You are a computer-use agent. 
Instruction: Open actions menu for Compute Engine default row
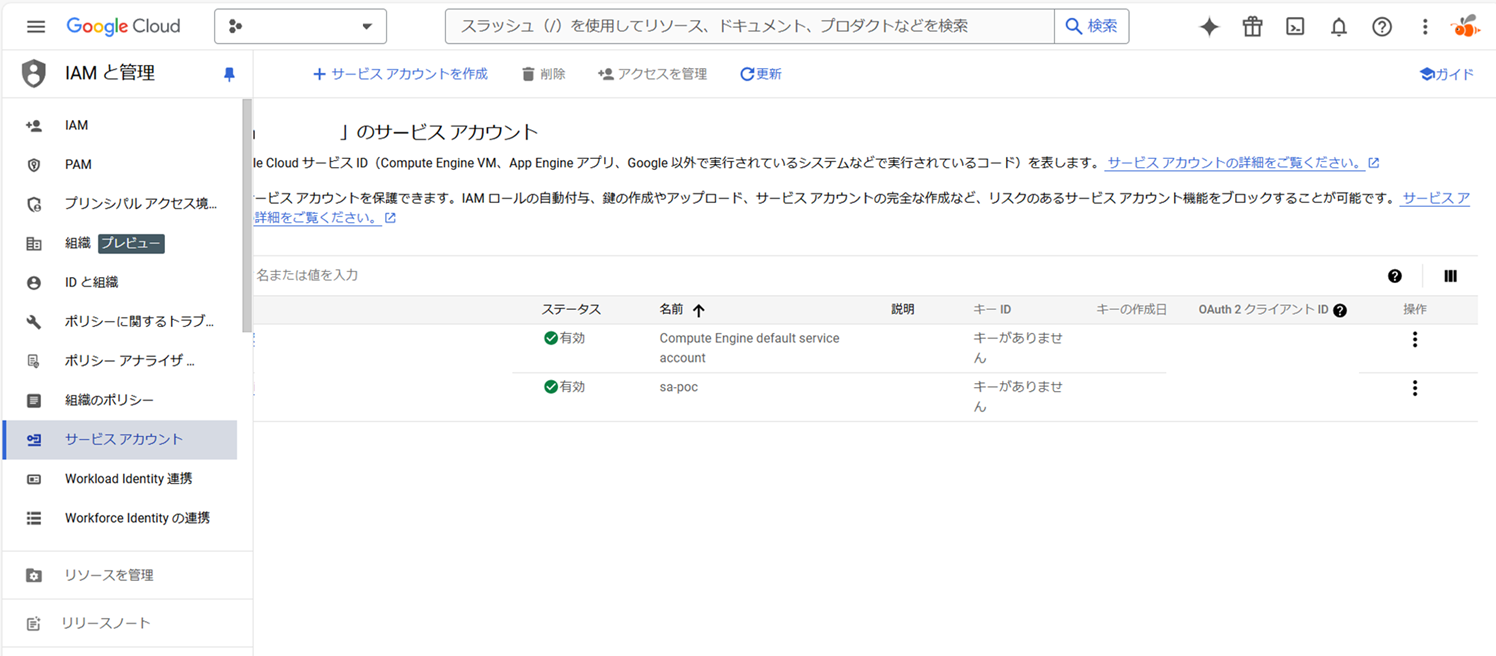point(1414,339)
